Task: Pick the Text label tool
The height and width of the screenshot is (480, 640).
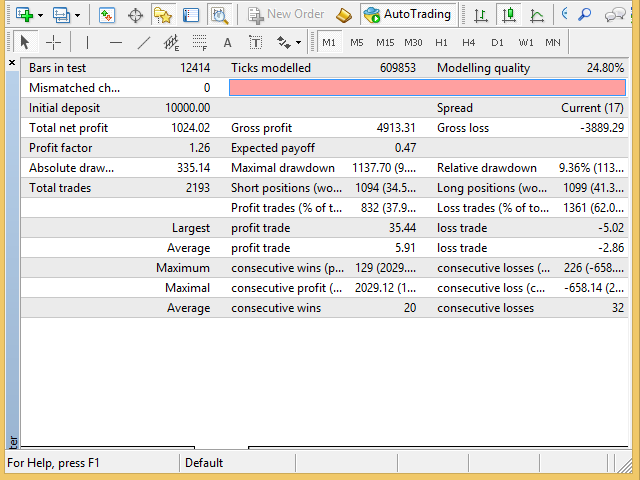Action: (227, 42)
